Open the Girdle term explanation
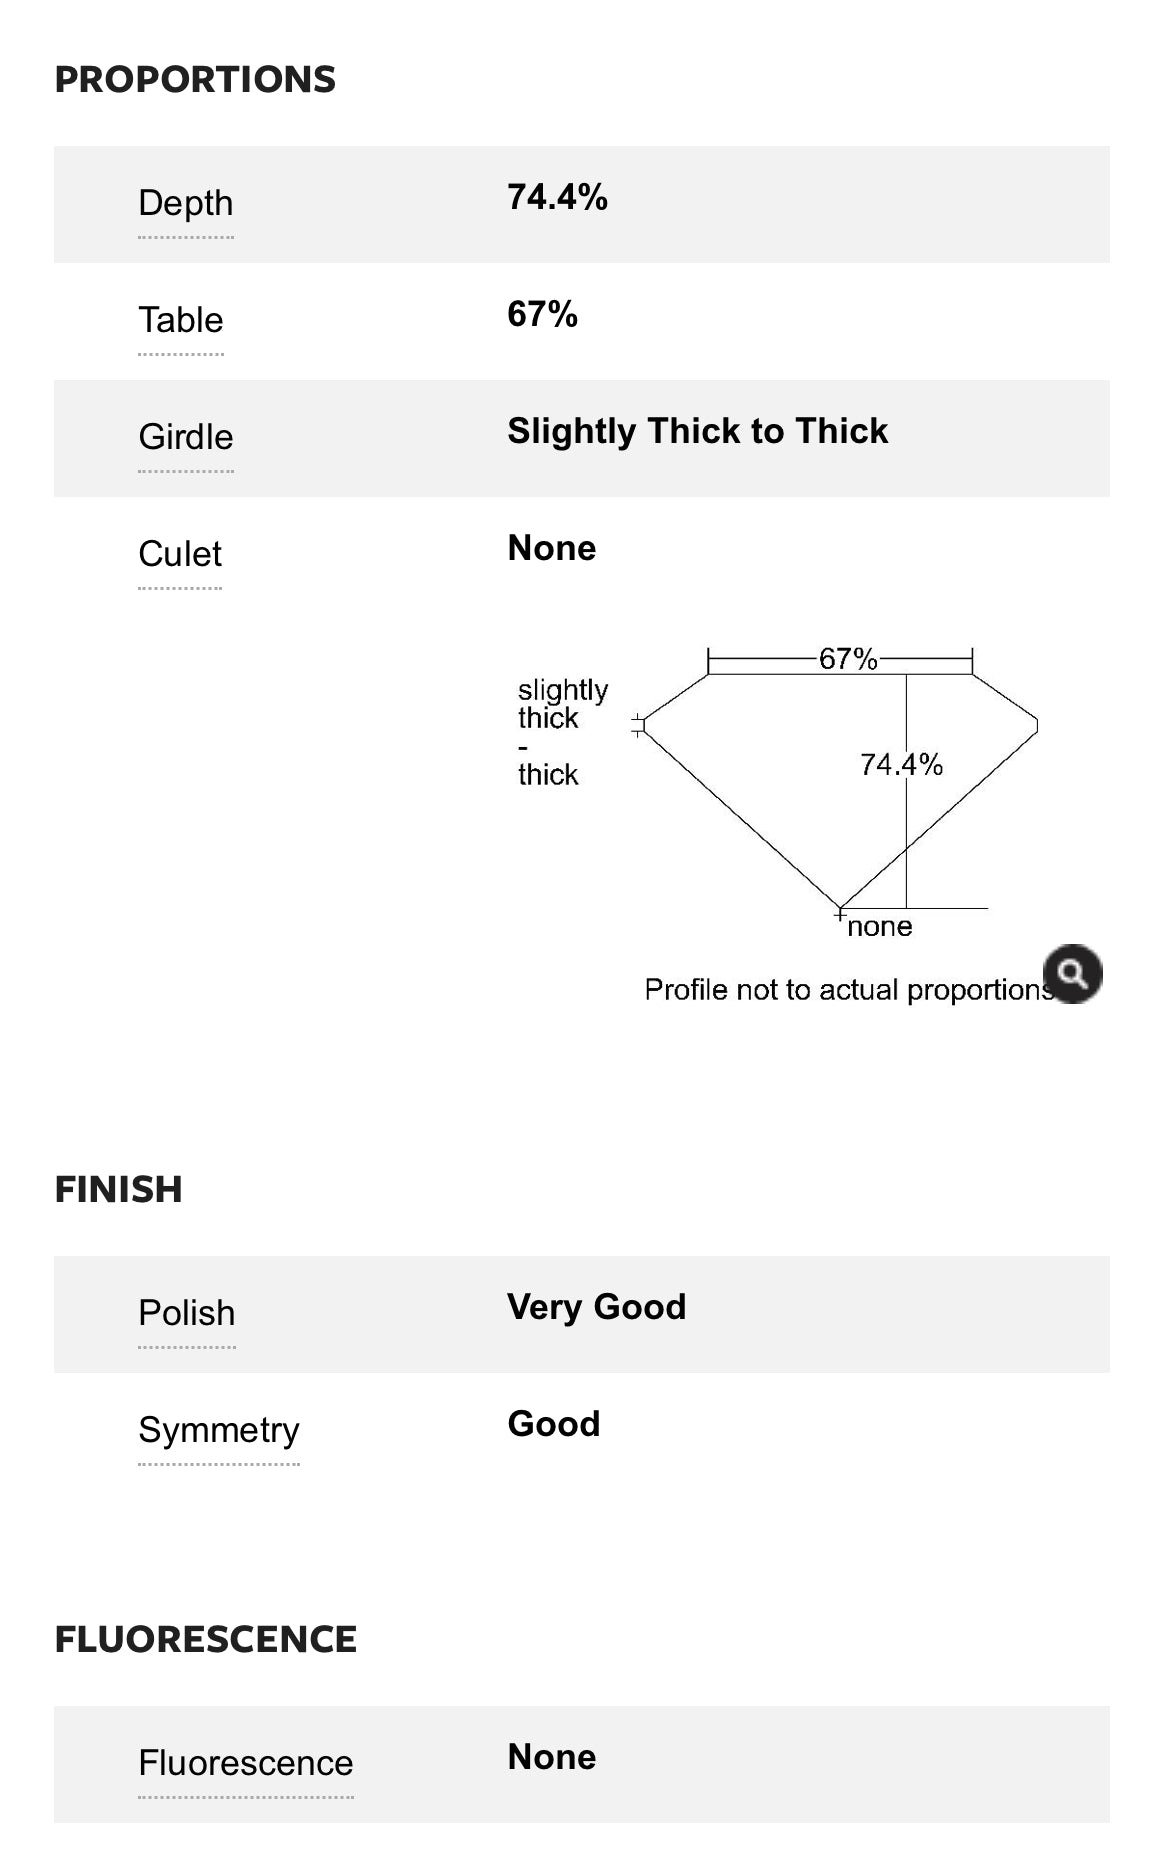Screen dimensions: 1170x1876 [x=186, y=437]
